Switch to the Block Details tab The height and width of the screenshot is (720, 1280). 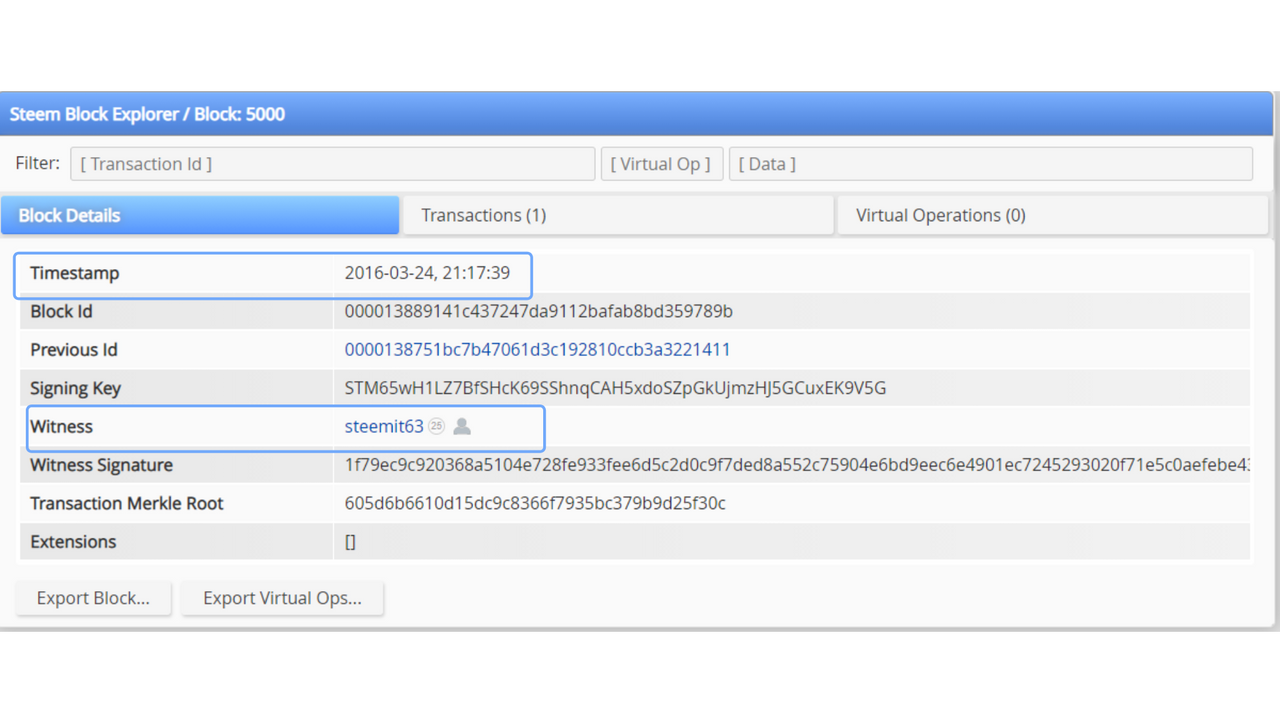[x=200, y=215]
